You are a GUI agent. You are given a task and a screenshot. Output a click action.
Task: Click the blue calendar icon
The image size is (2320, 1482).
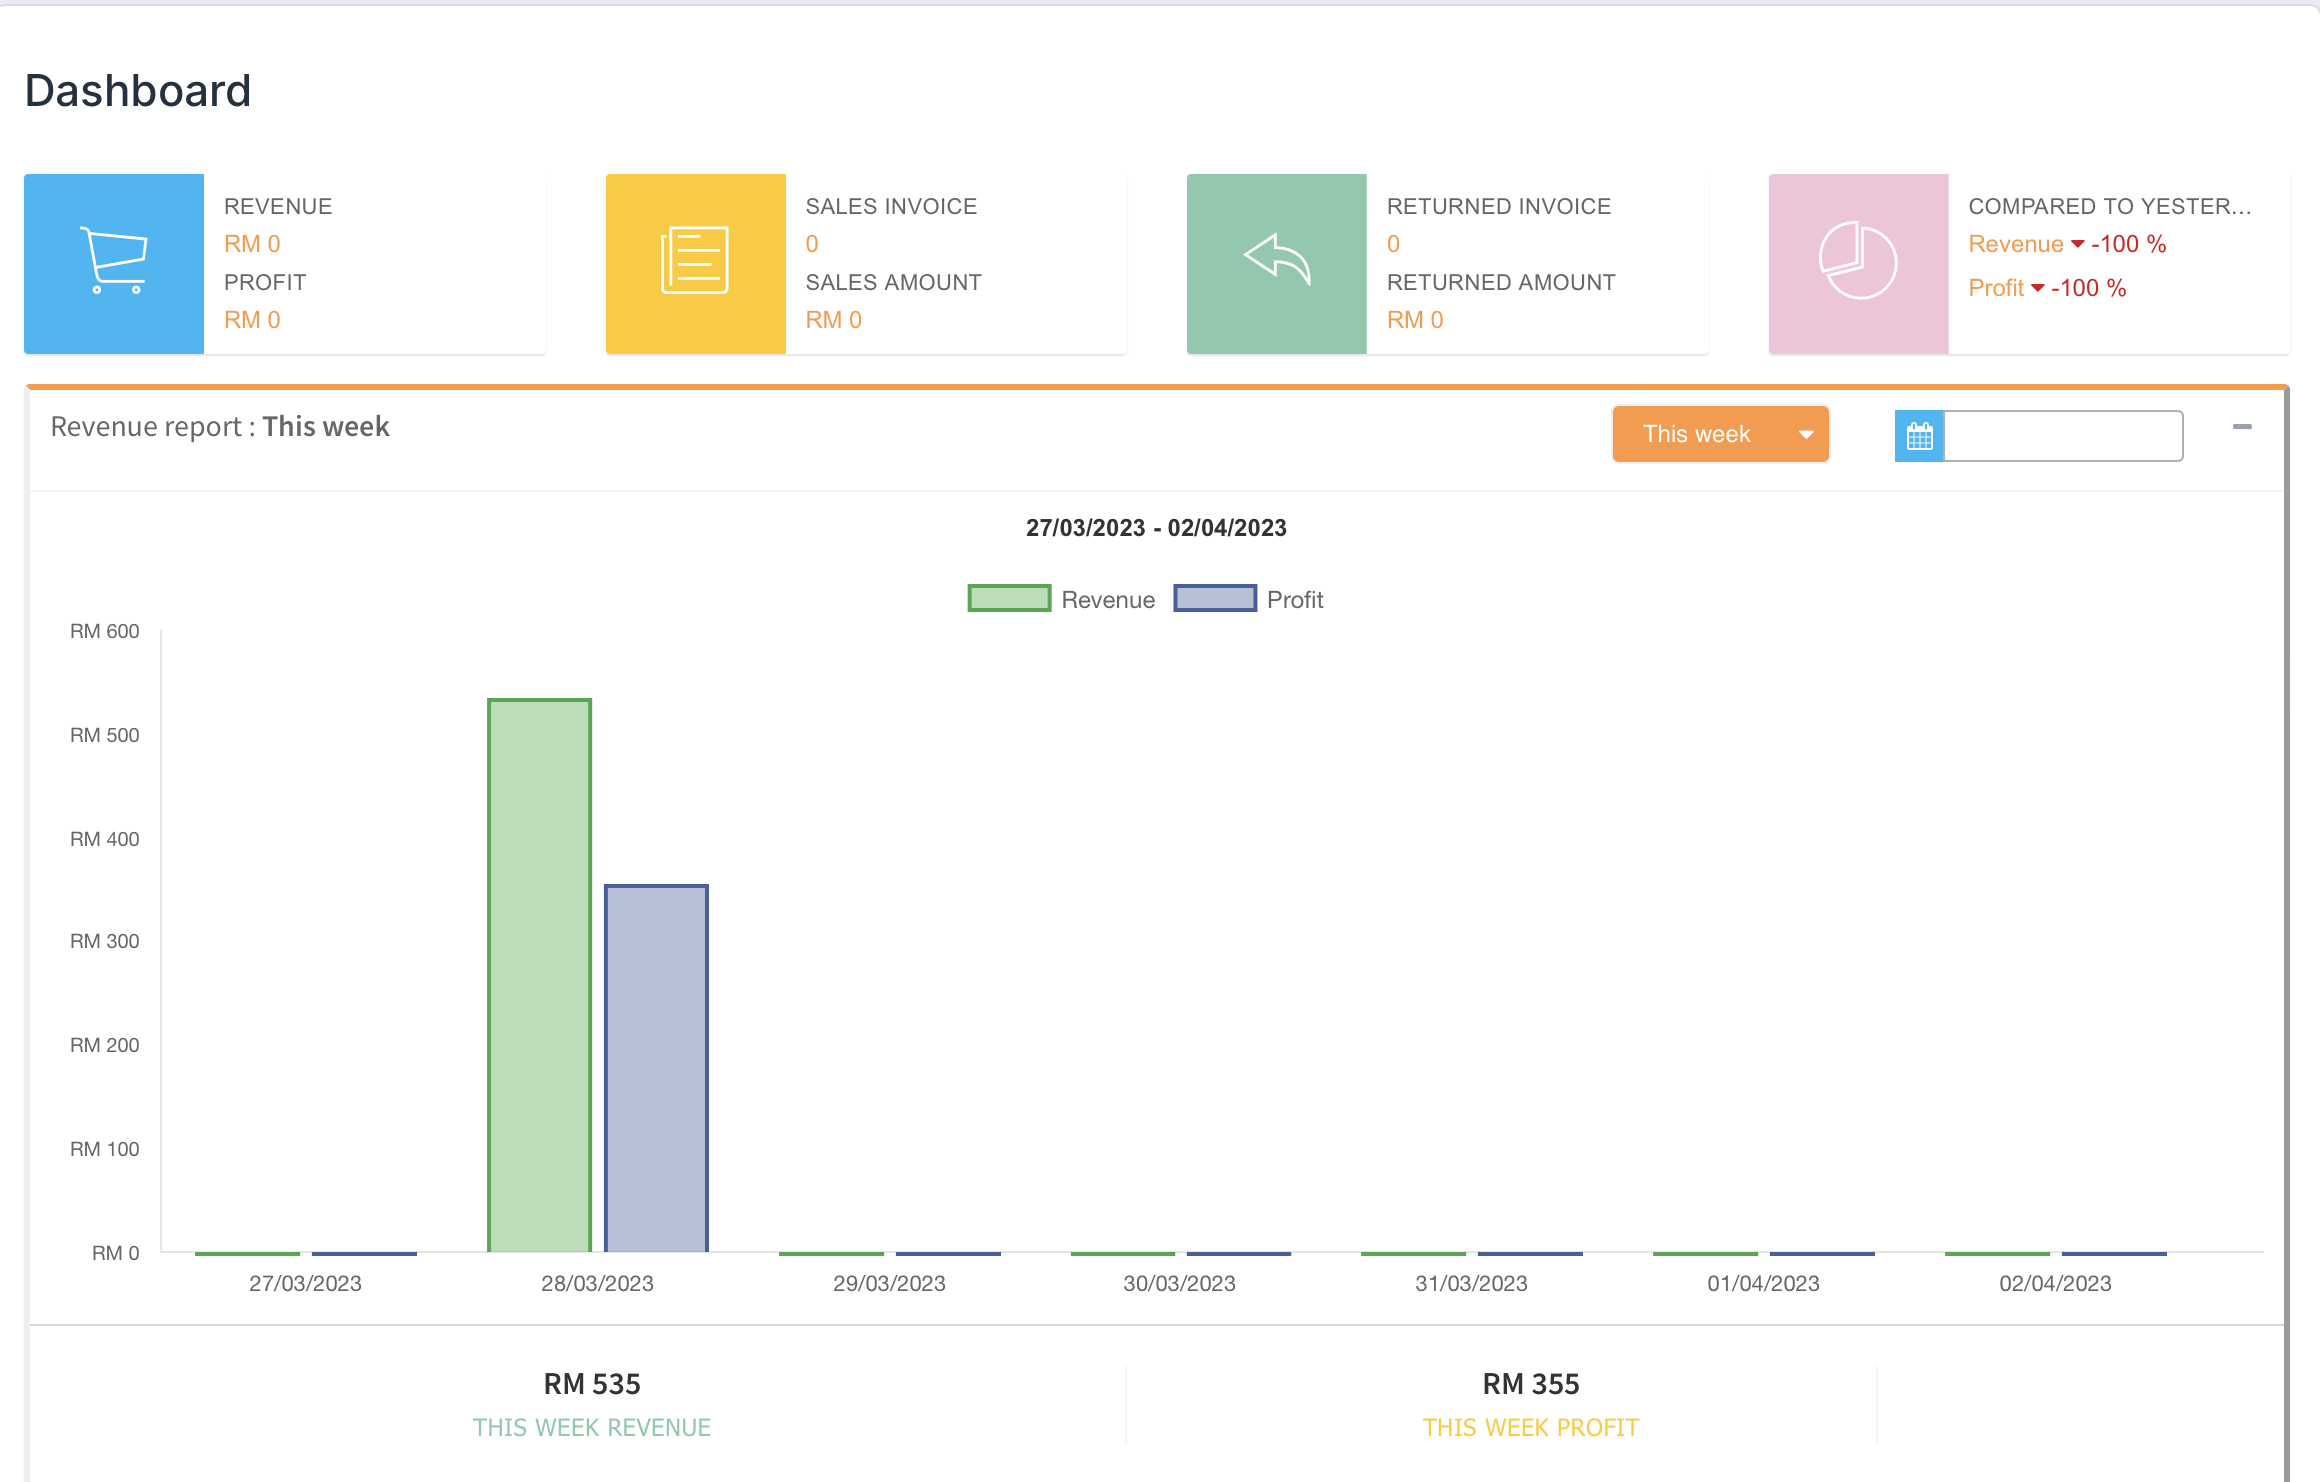click(x=1919, y=436)
